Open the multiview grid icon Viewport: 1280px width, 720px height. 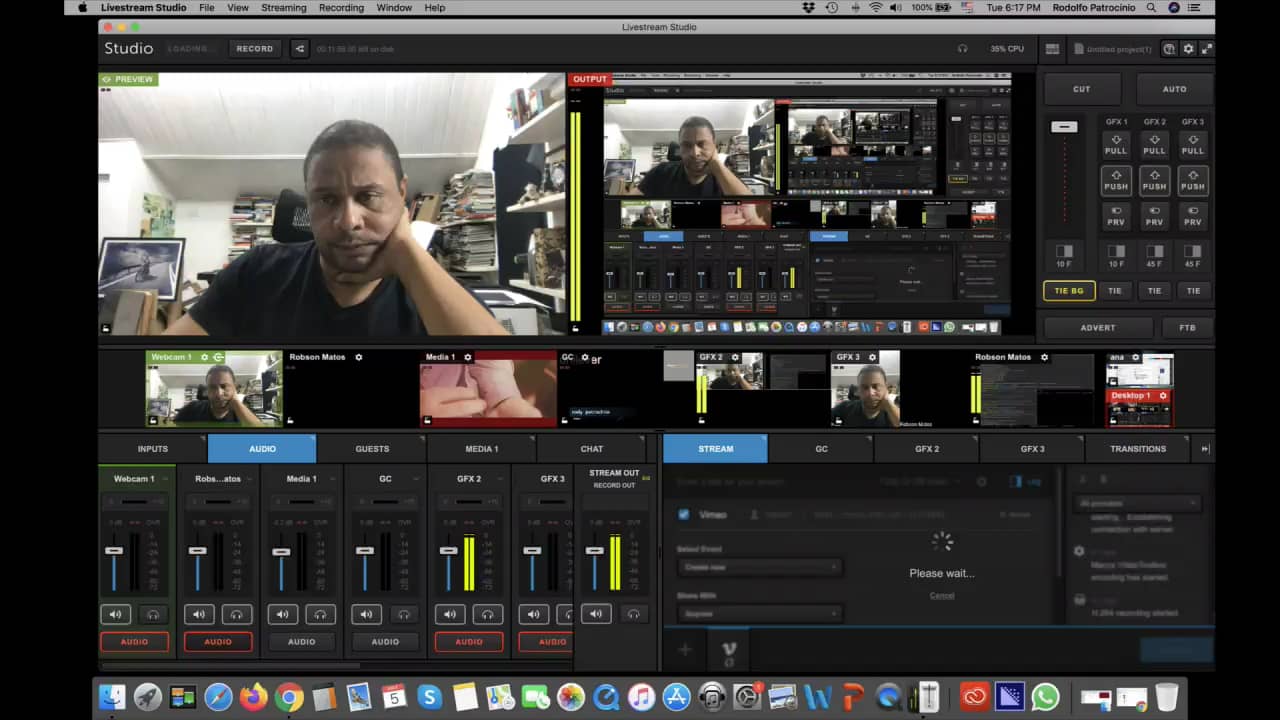[1052, 48]
